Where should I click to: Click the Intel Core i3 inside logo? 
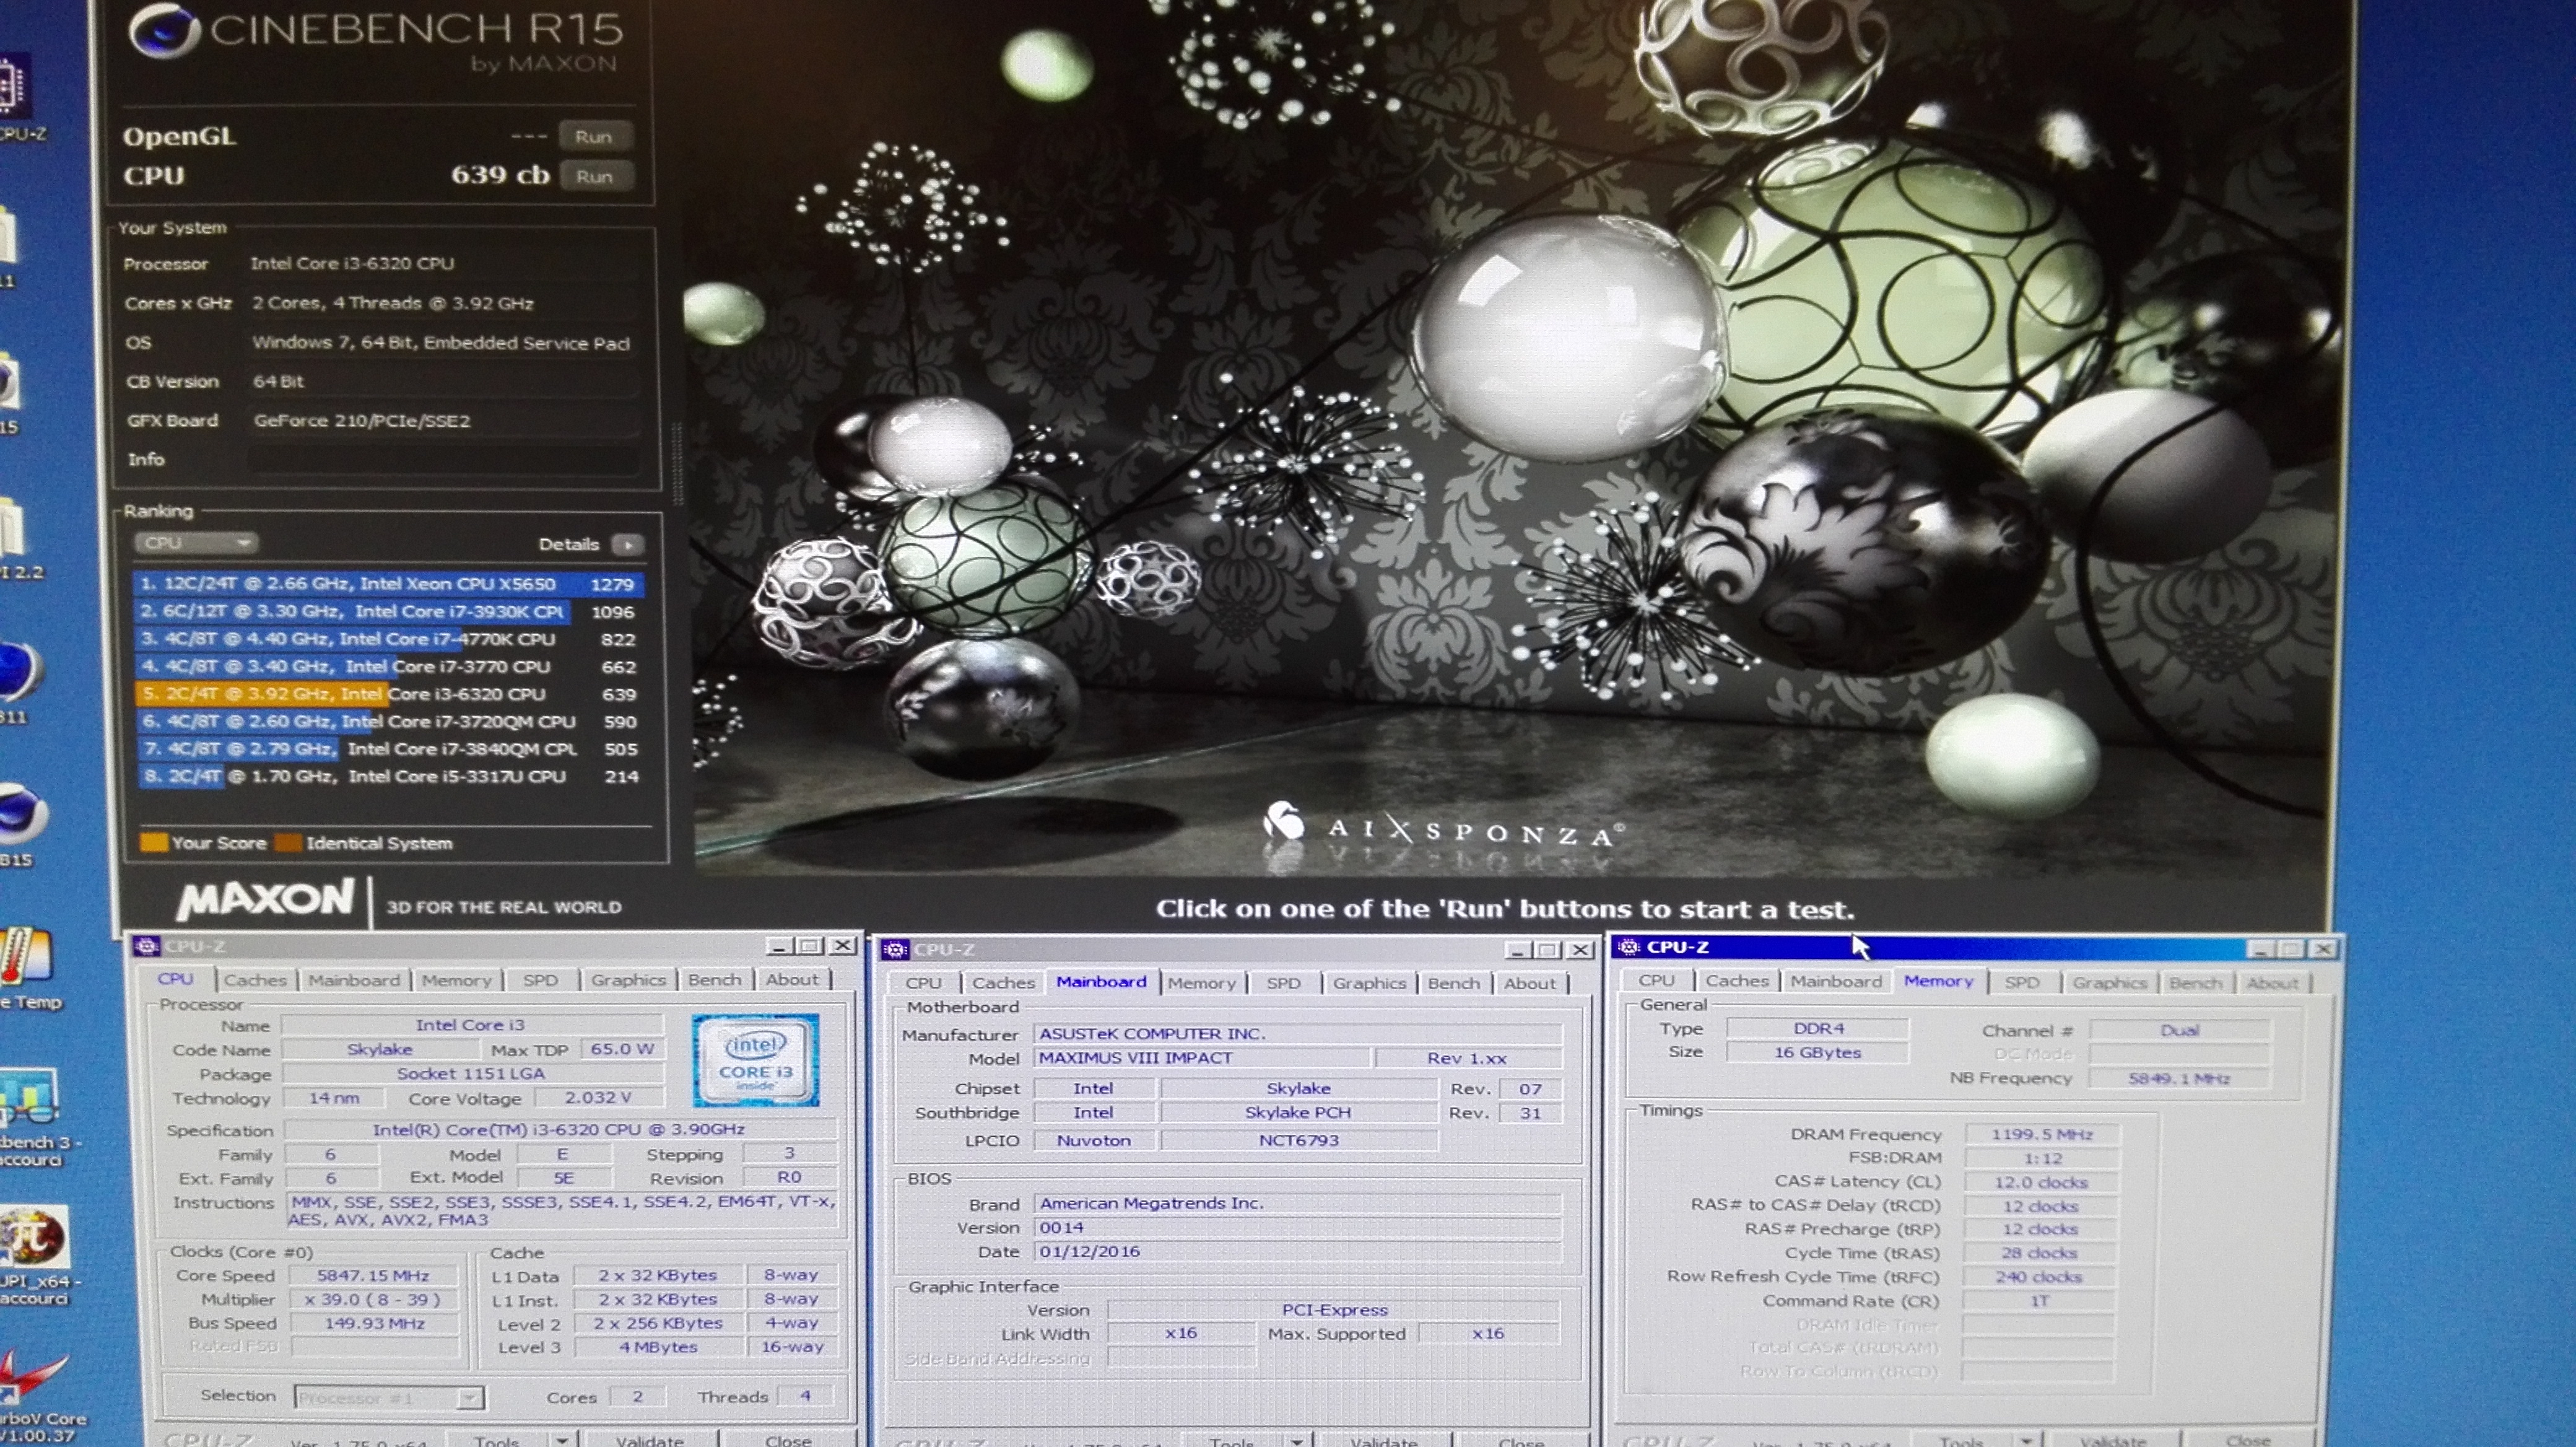(x=756, y=1059)
